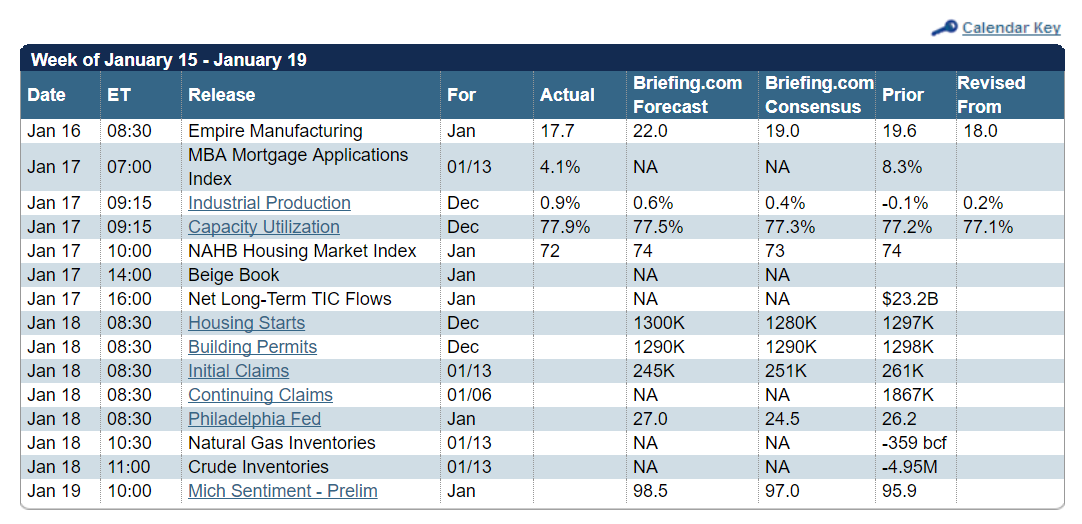Click the Date column header

47,95
